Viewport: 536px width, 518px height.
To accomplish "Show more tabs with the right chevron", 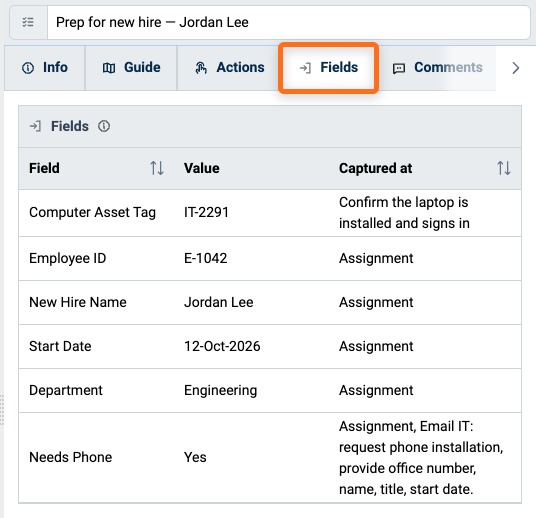I will point(516,68).
